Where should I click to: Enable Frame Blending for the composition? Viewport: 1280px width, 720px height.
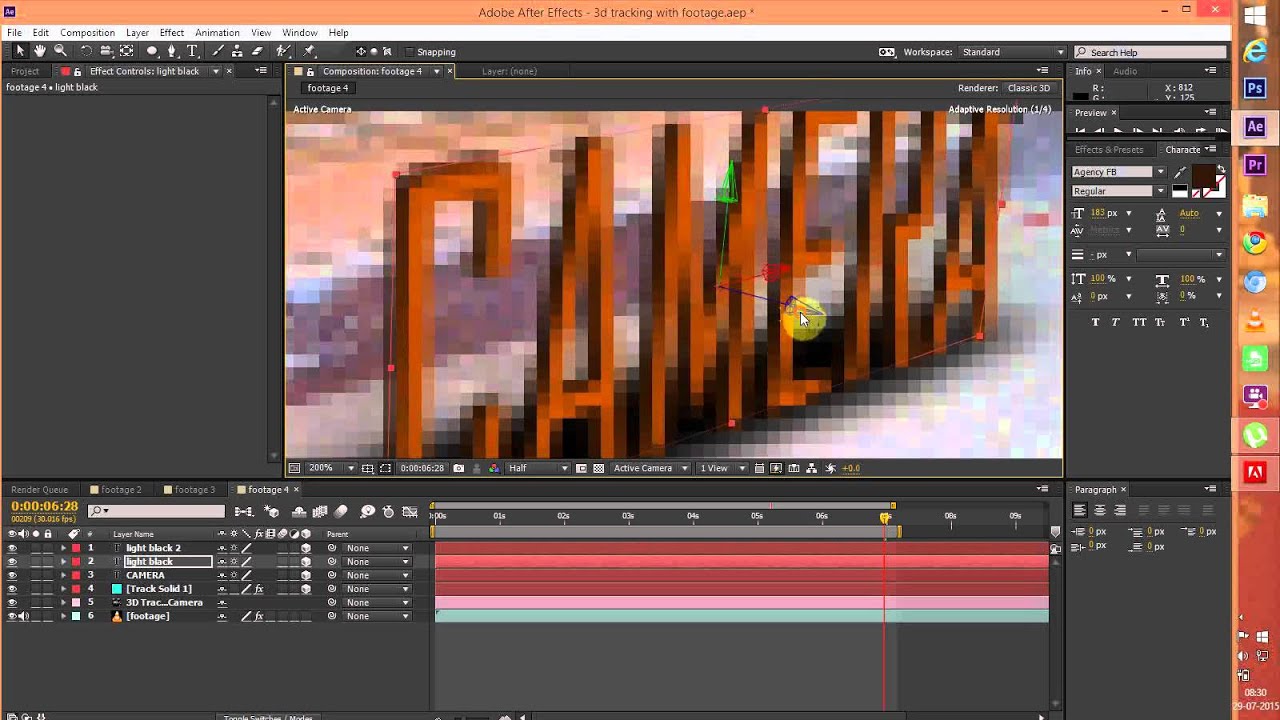coord(320,511)
